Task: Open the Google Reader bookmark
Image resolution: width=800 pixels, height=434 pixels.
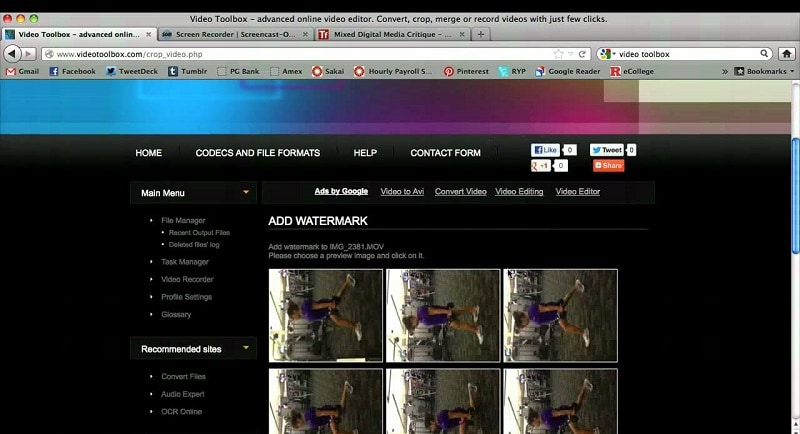Action: pyautogui.click(x=568, y=71)
